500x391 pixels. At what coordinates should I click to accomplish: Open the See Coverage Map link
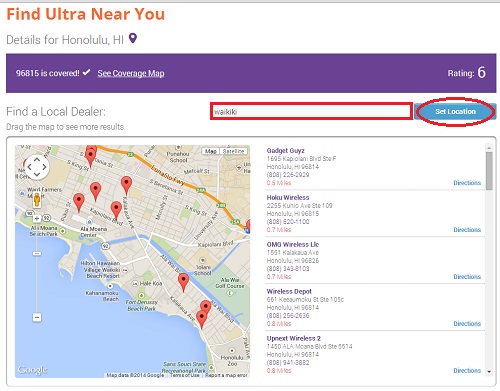pos(131,73)
